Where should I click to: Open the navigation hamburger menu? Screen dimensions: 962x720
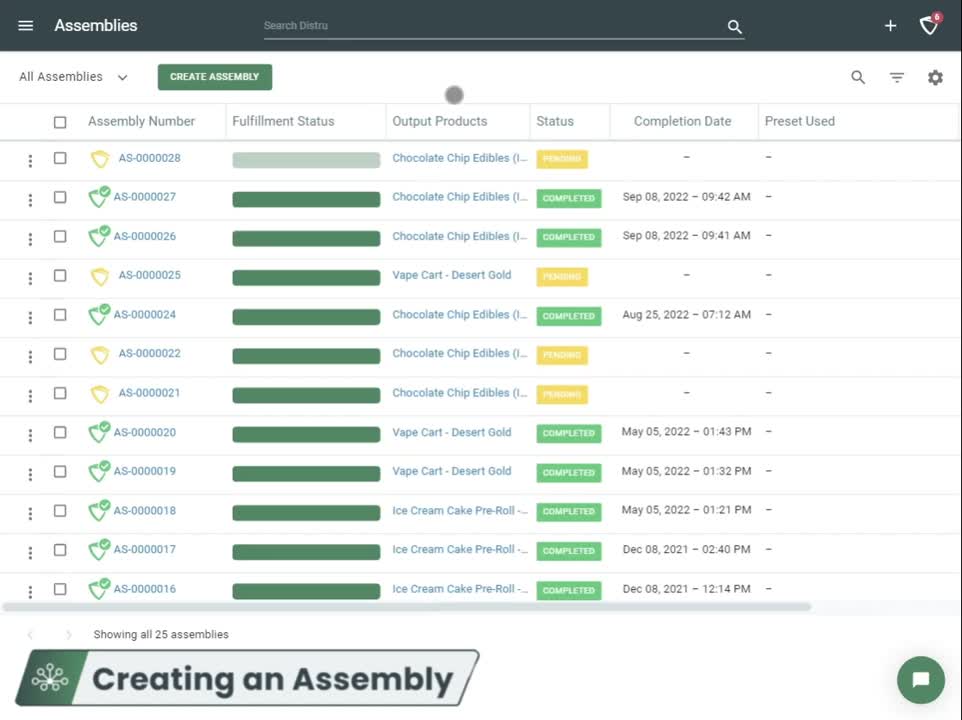[25, 25]
